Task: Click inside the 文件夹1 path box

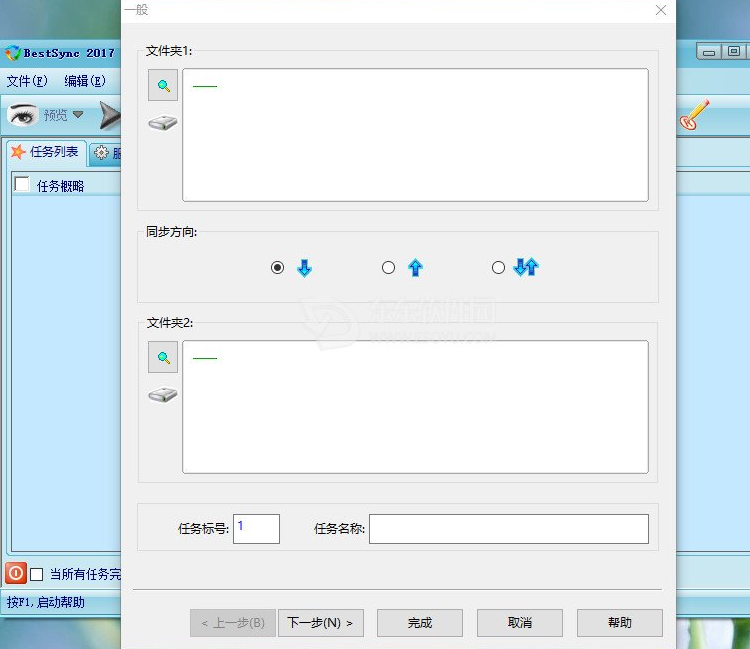Action: point(415,135)
